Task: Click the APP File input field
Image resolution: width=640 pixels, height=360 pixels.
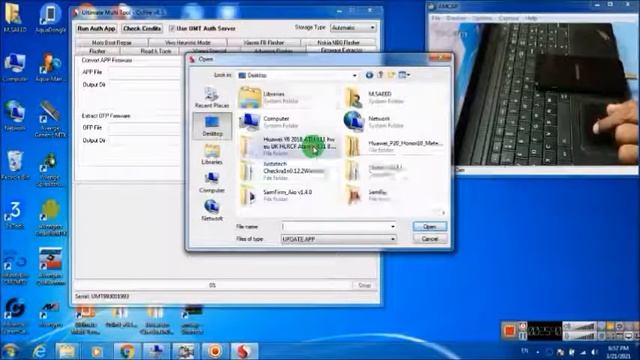Action: [x=145, y=72]
